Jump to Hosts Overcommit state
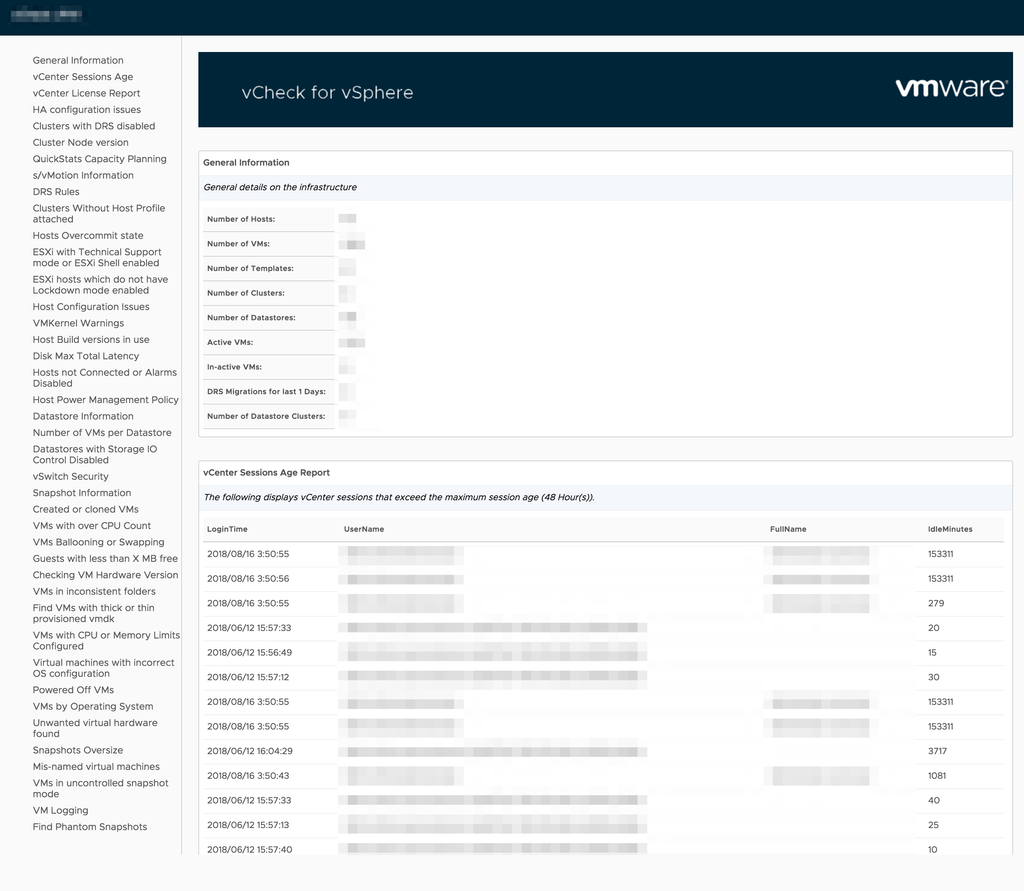The height and width of the screenshot is (891, 1024). [88, 235]
